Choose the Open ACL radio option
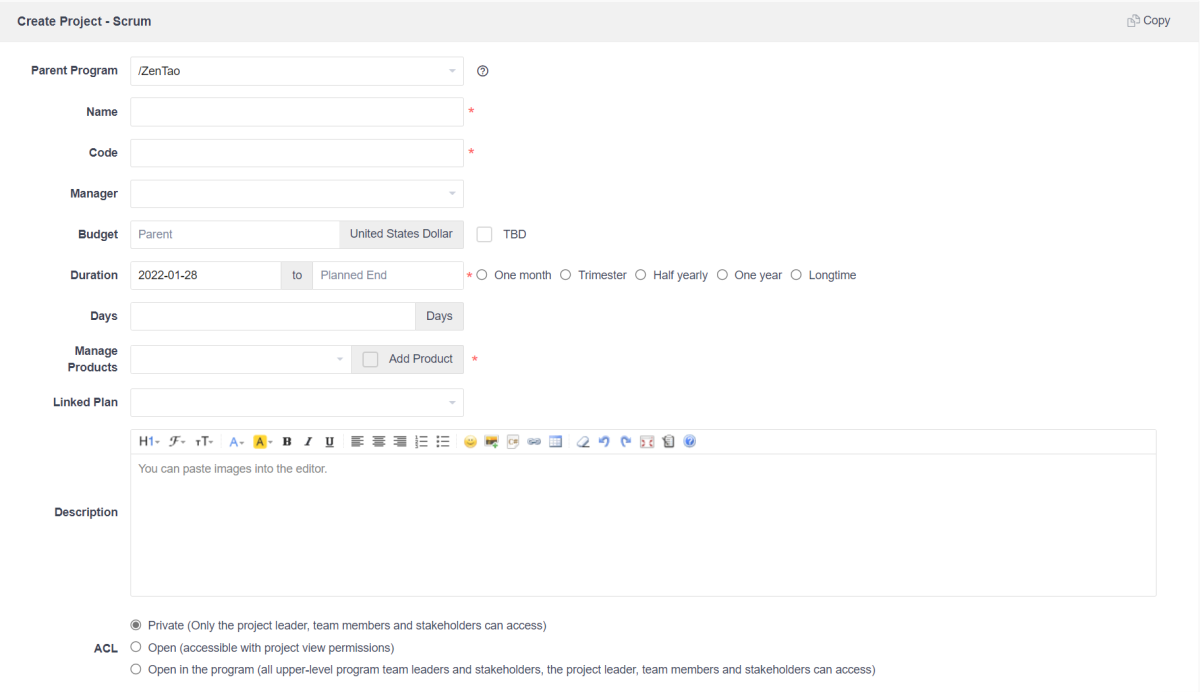 pos(136,647)
